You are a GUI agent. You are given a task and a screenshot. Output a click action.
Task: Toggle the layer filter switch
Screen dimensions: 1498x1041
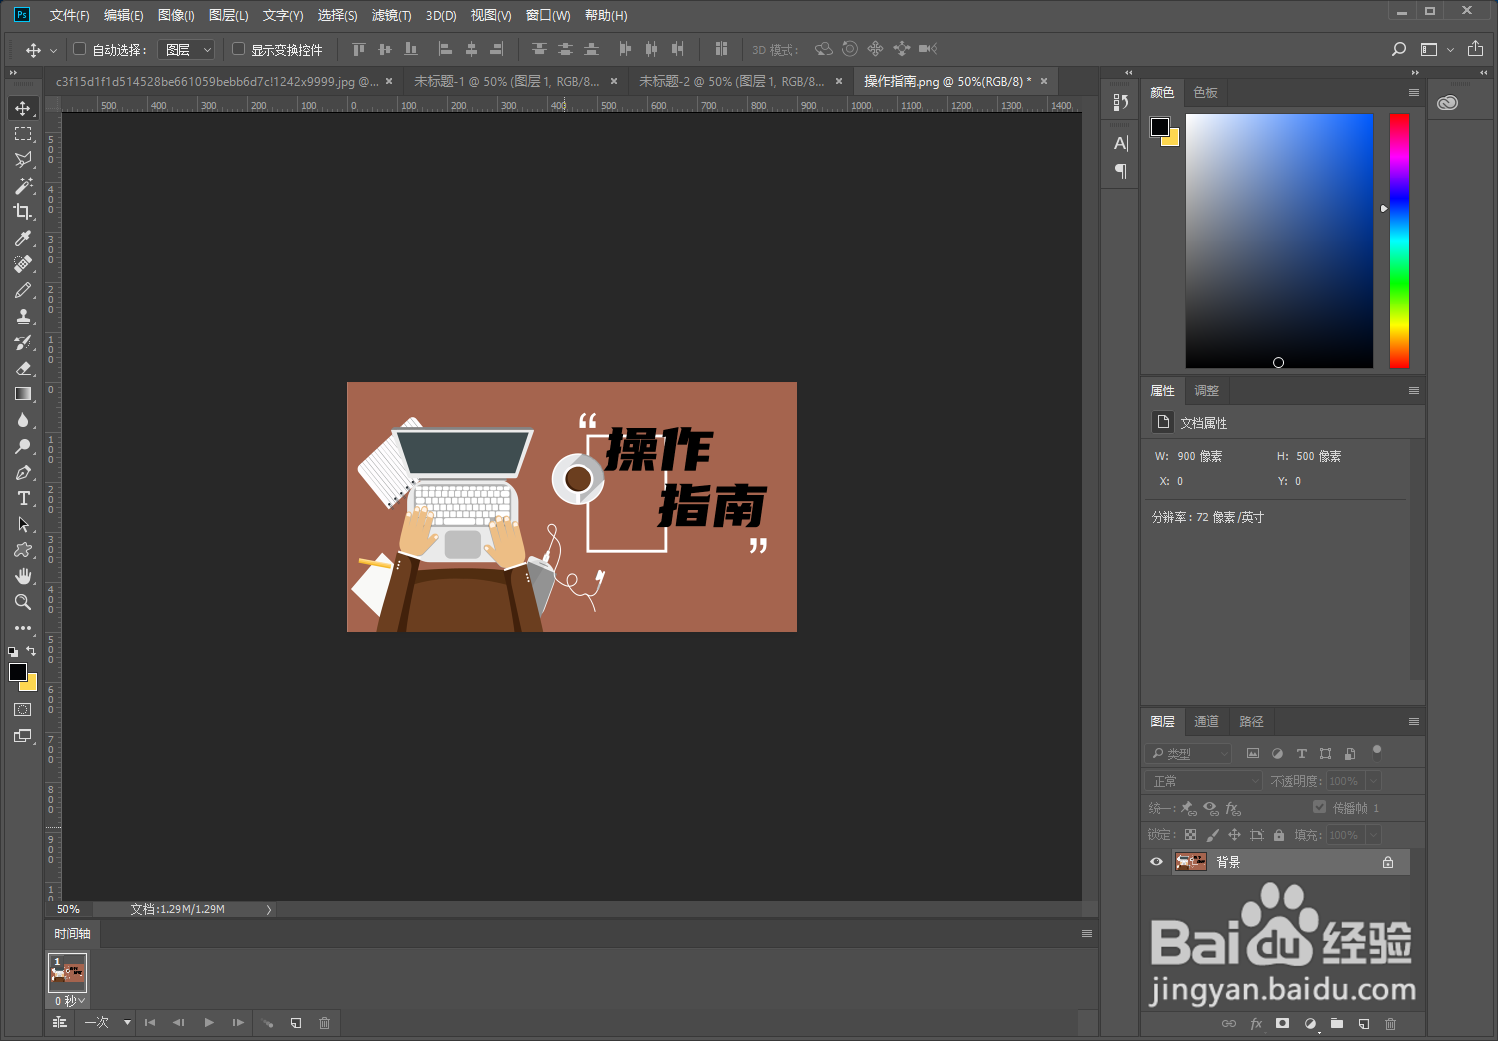click(1377, 752)
